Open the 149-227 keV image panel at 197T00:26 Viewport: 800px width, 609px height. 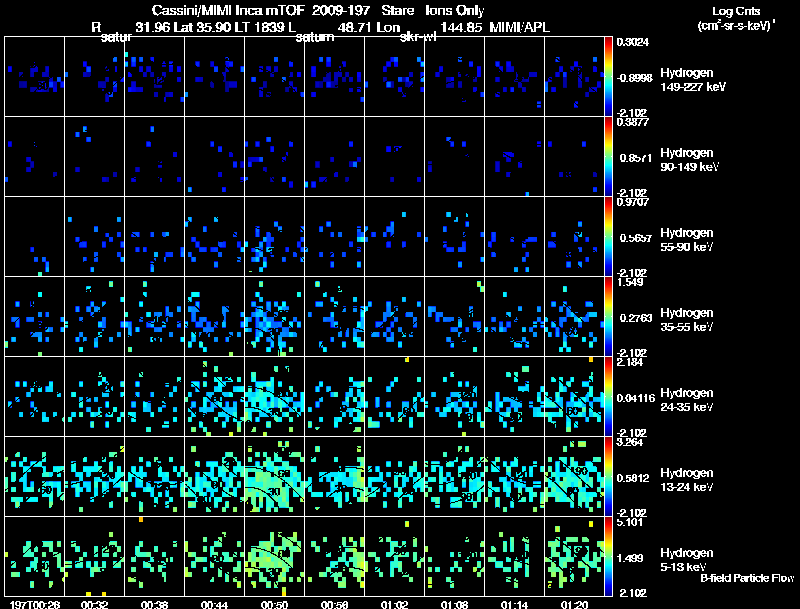click(35, 76)
